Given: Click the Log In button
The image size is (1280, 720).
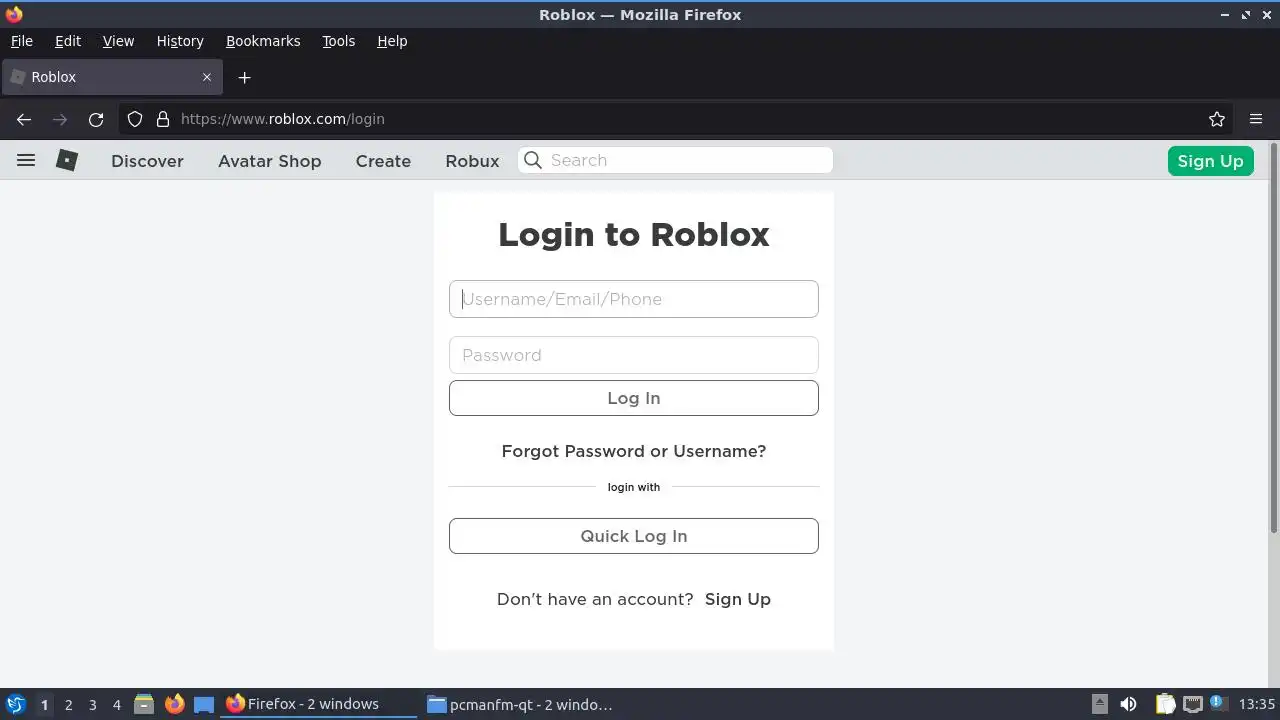Looking at the screenshot, I should (634, 398).
